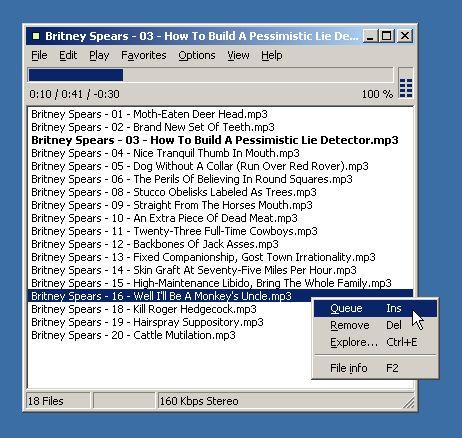The image size is (462, 438).
Task: Open the Edit menu
Action: (68, 55)
